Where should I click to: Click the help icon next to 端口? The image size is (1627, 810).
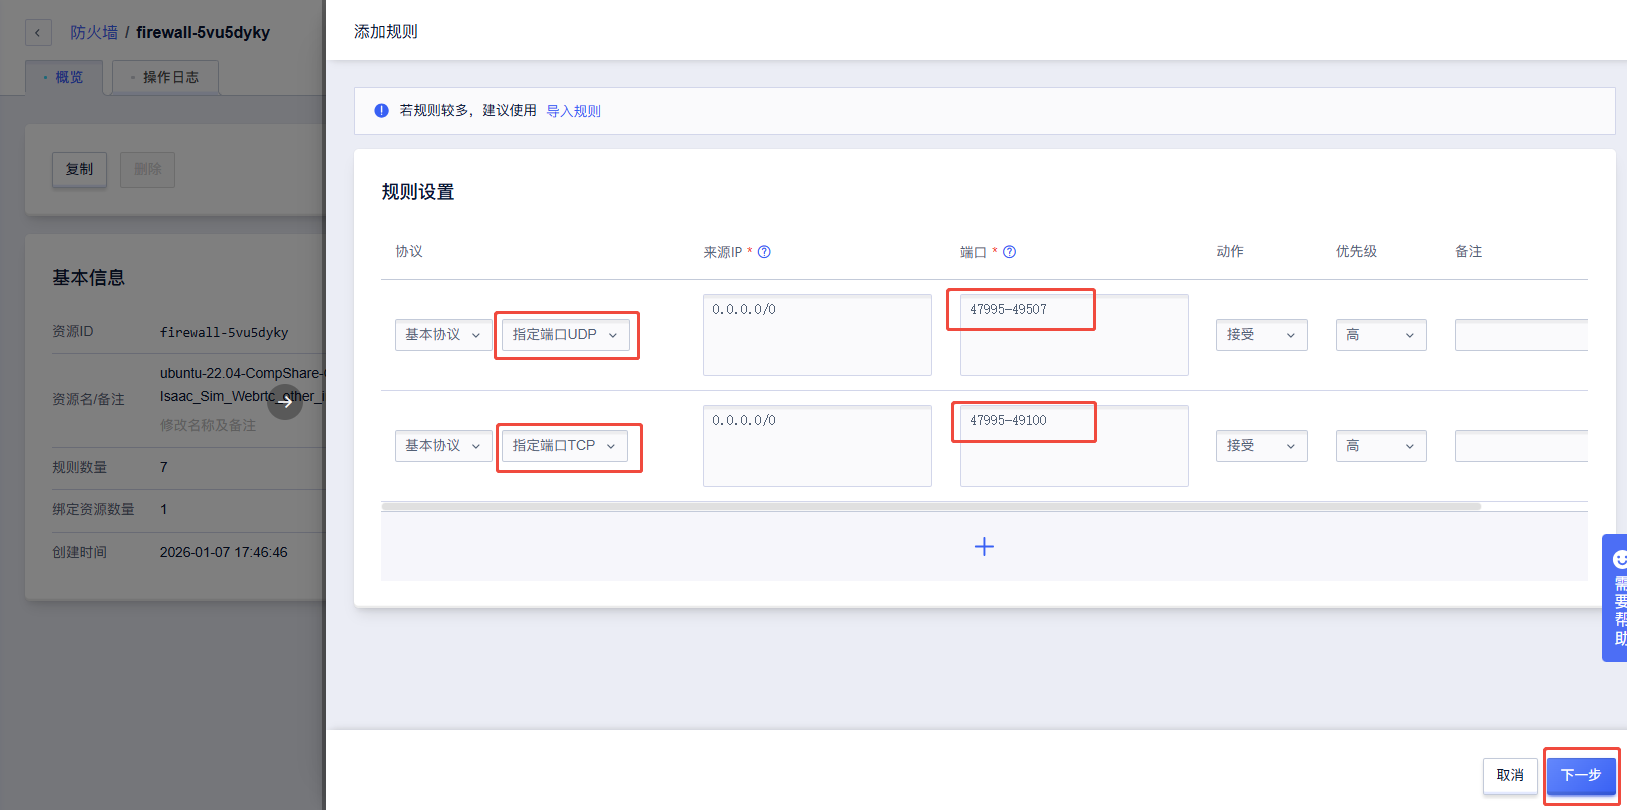[x=1009, y=252]
